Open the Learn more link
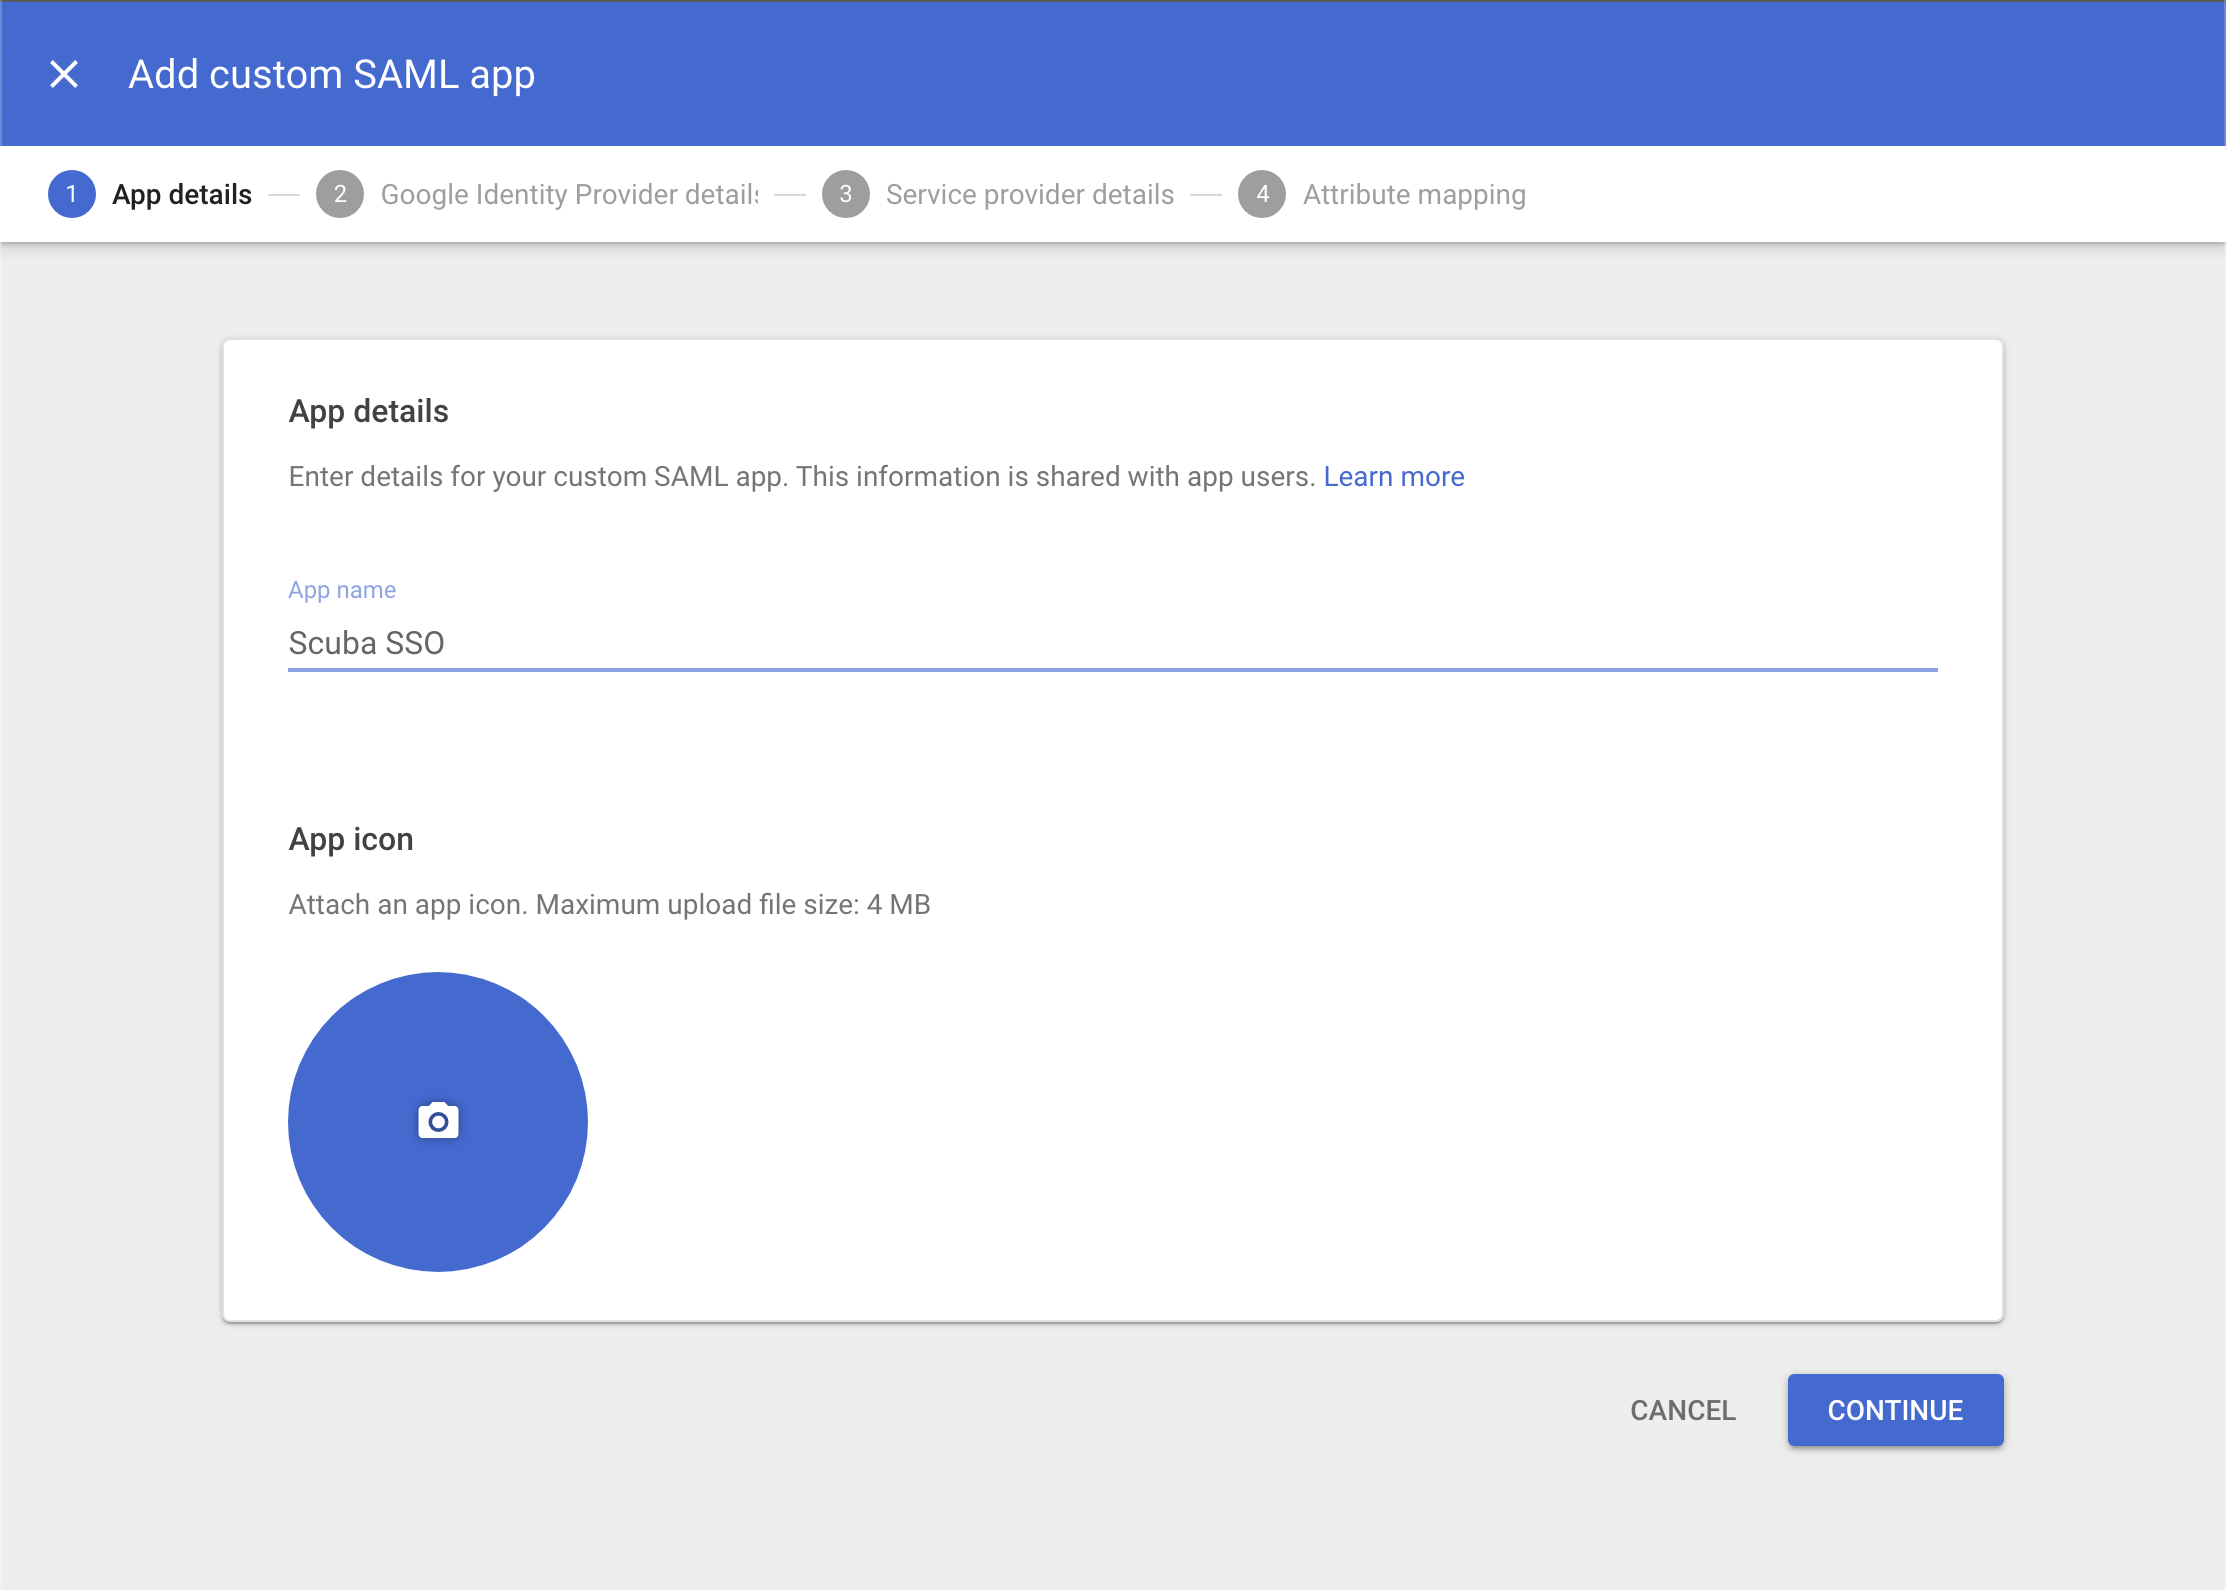2226x1590 pixels. (x=1394, y=477)
